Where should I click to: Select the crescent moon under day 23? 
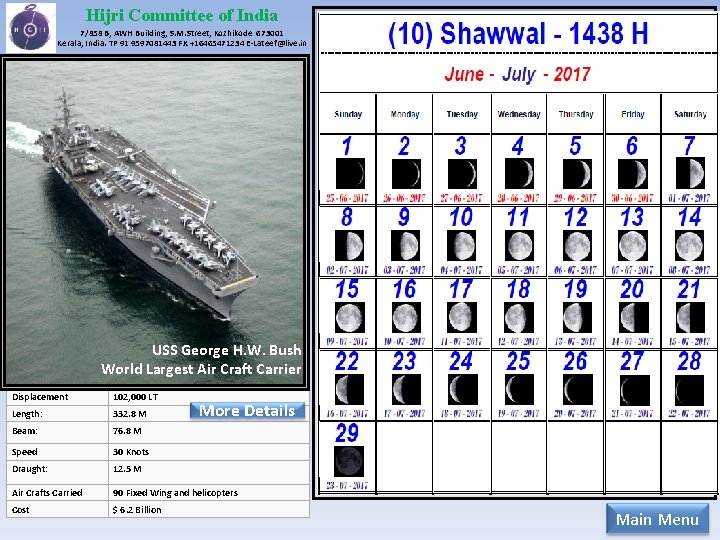pyautogui.click(x=406, y=389)
